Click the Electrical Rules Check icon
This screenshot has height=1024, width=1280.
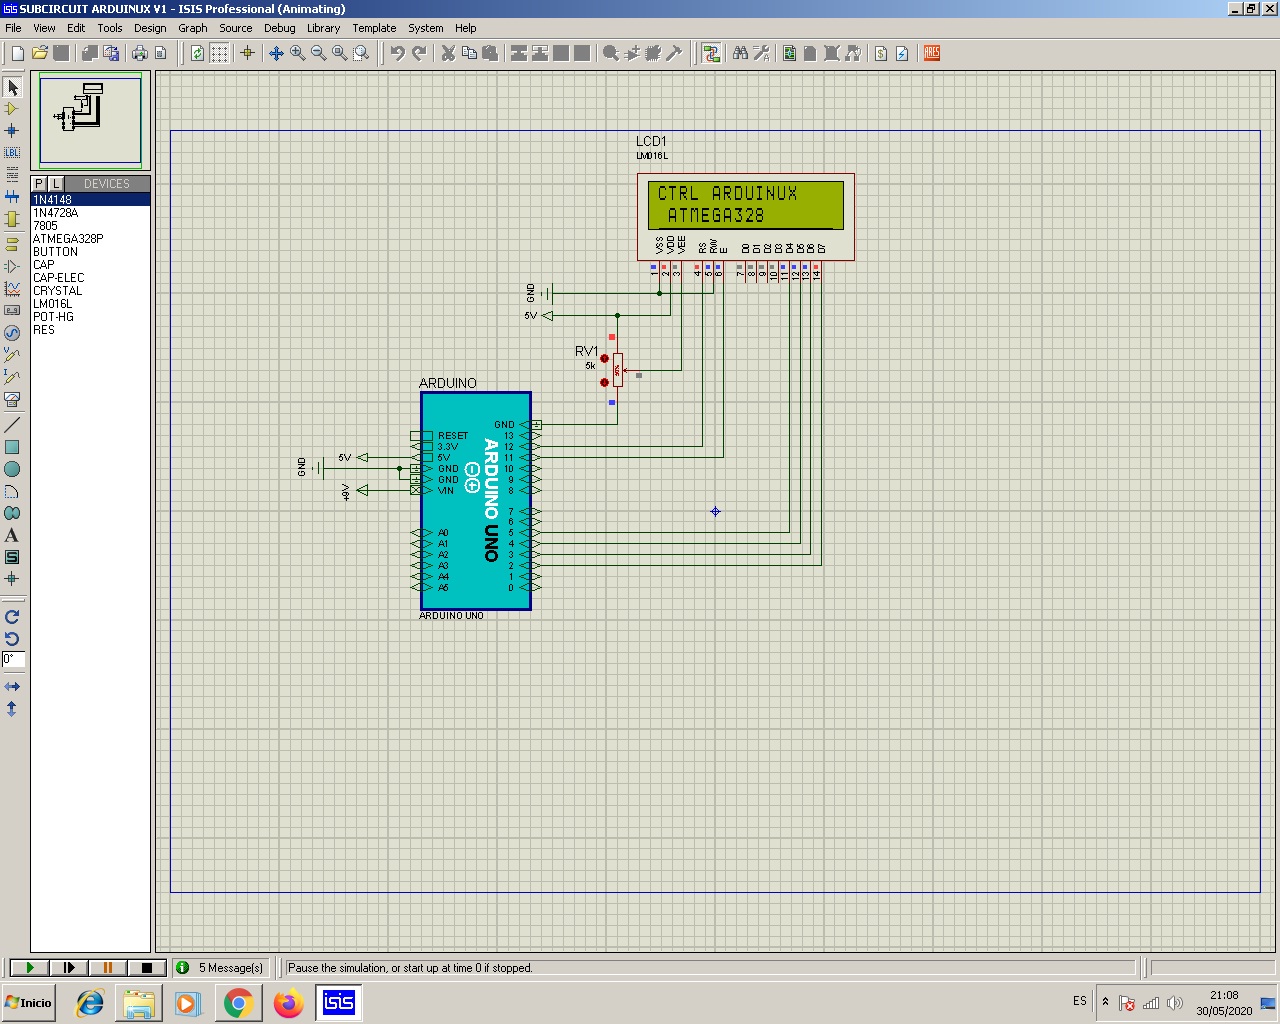click(902, 53)
